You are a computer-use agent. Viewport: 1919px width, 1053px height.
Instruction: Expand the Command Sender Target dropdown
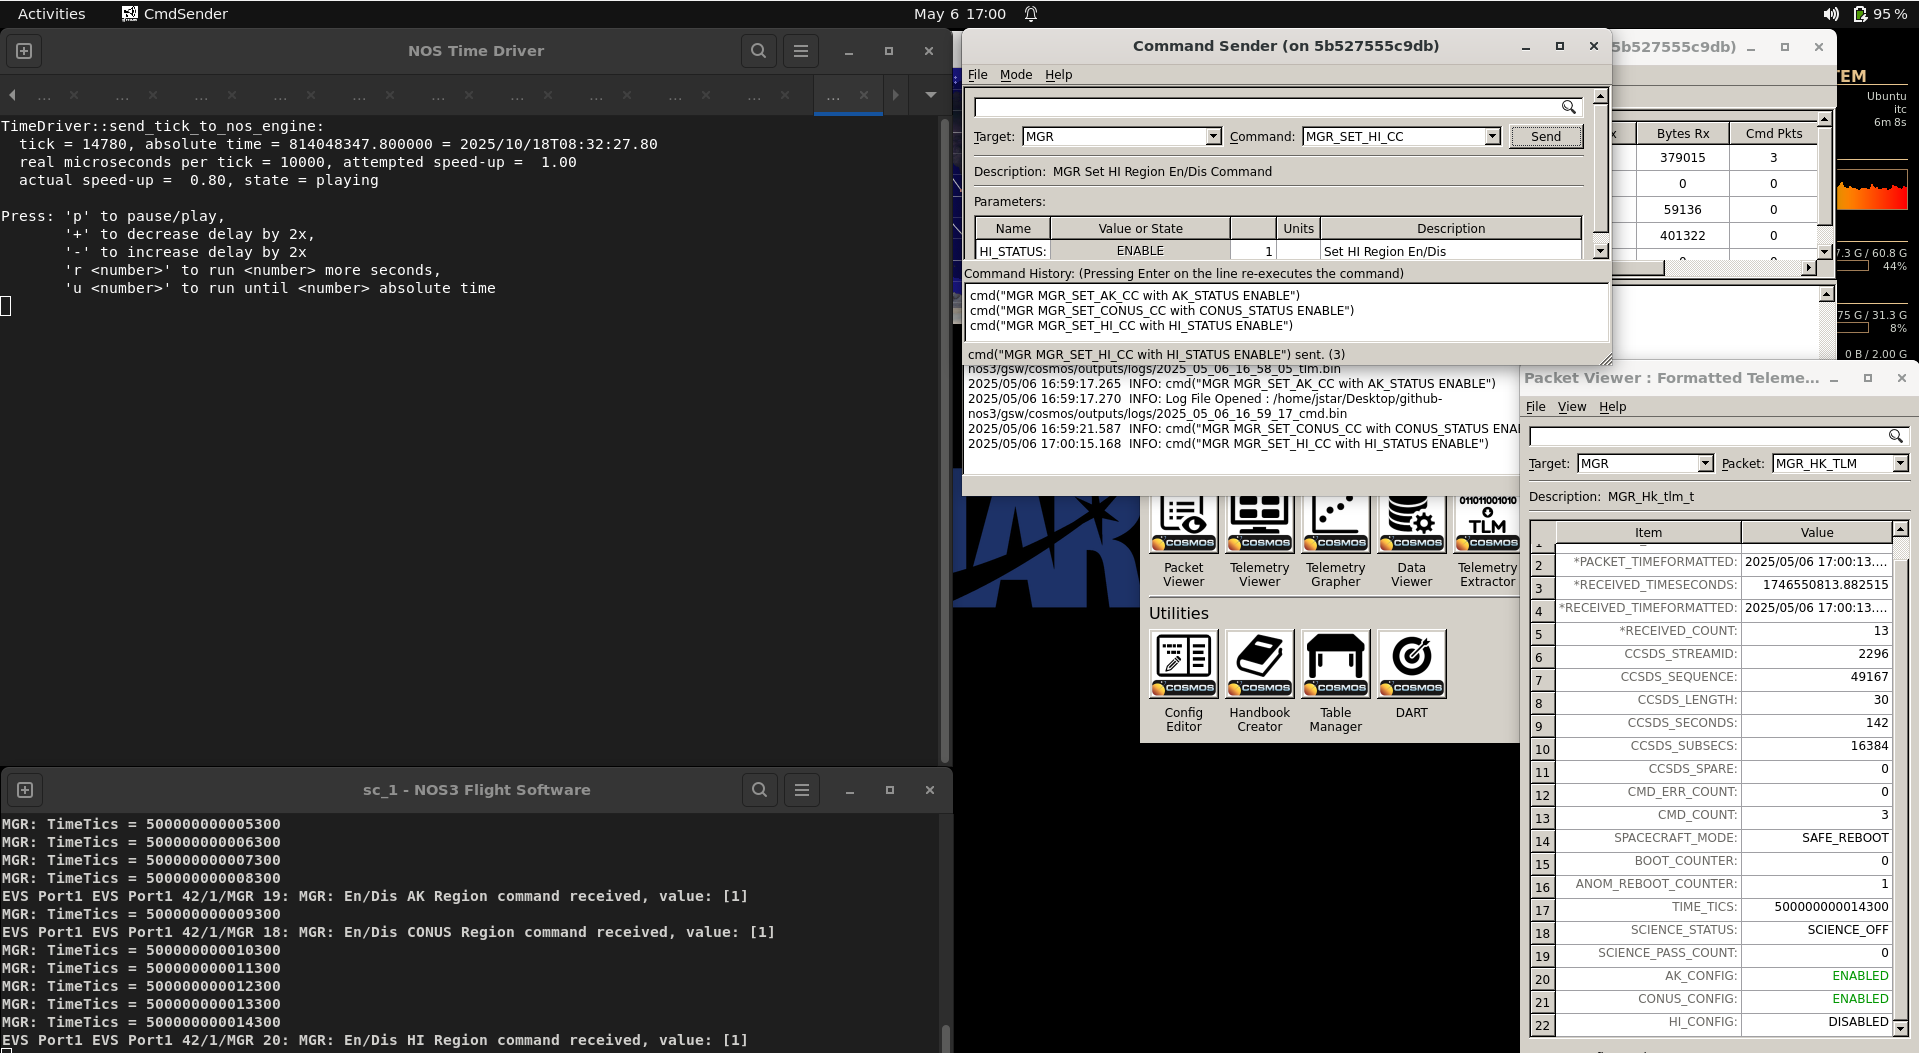(1213, 137)
